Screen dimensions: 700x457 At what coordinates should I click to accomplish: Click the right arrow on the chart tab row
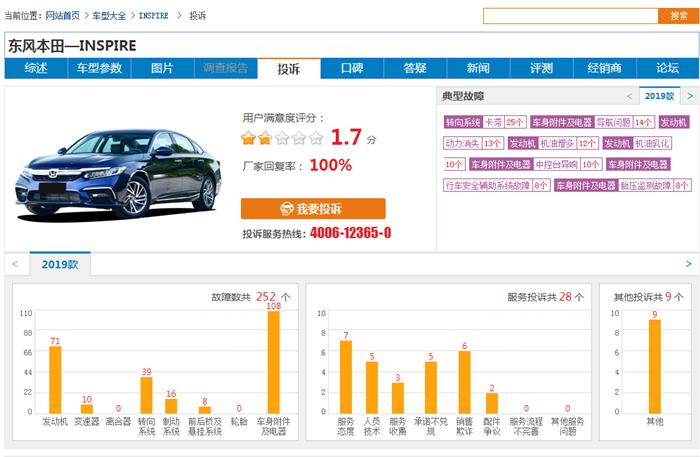coord(689,264)
